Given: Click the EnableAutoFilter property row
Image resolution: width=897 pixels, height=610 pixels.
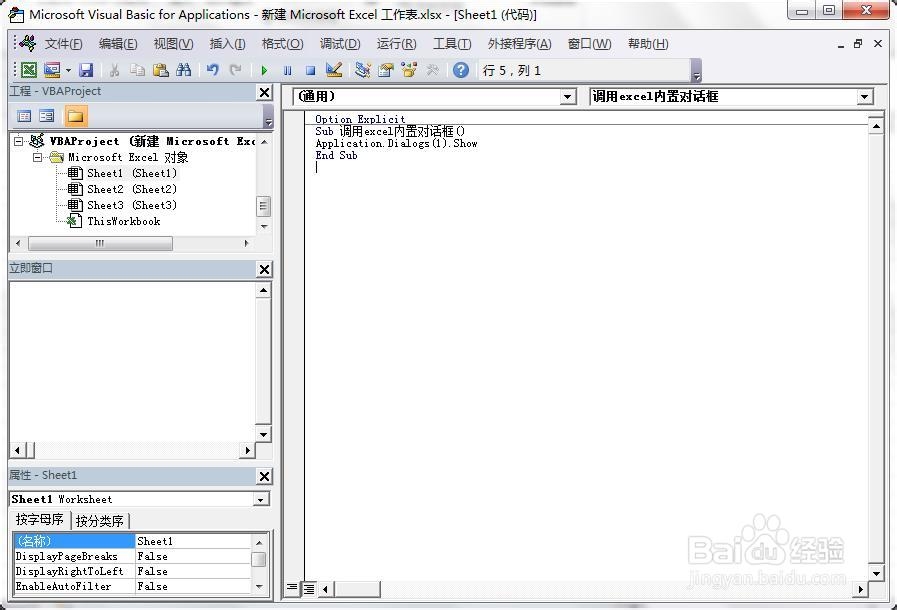Looking at the screenshot, I should [132, 586].
